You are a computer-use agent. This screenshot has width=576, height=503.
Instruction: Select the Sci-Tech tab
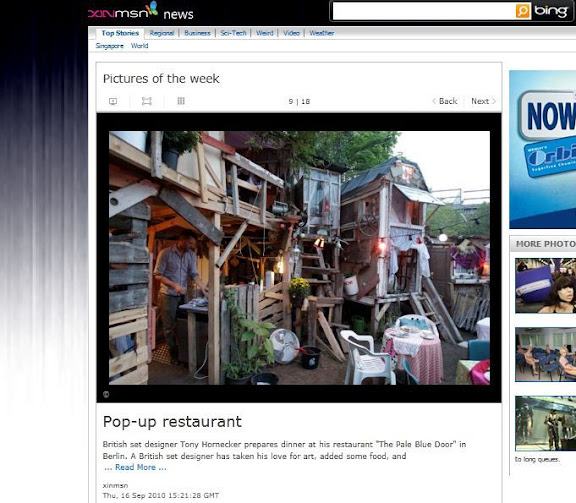click(x=233, y=33)
